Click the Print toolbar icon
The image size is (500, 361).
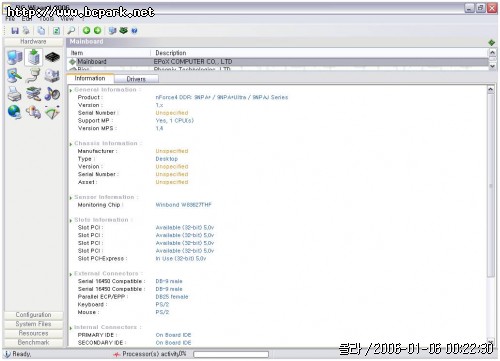coord(26,31)
